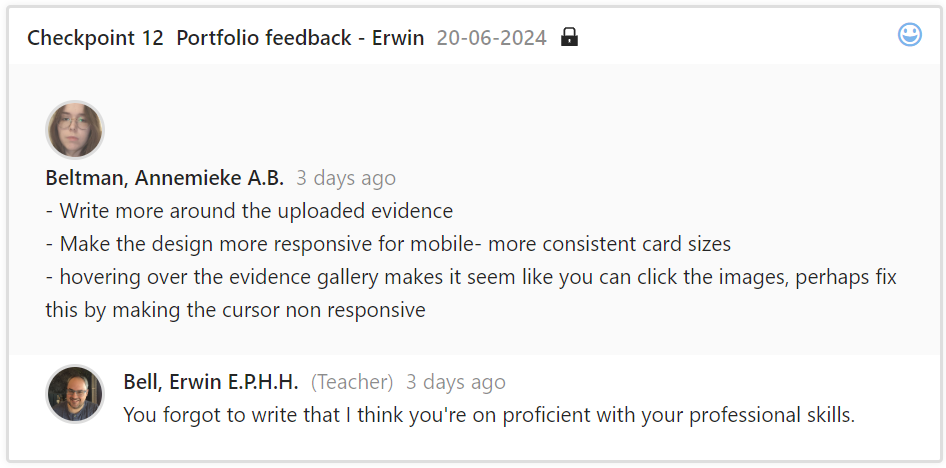Open the Portfolio feedback - Erwin title
The width and height of the screenshot is (946, 468).
pyautogui.click(x=300, y=38)
